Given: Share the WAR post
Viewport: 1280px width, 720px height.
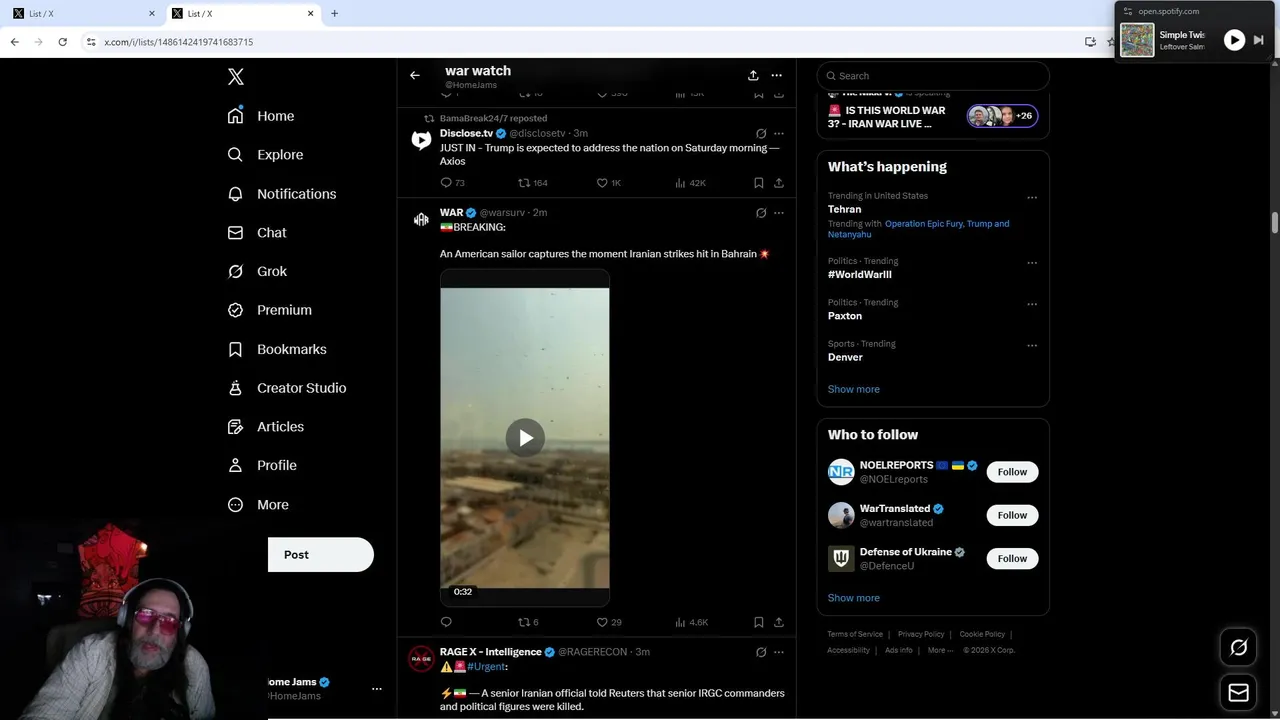Looking at the screenshot, I should (x=779, y=622).
